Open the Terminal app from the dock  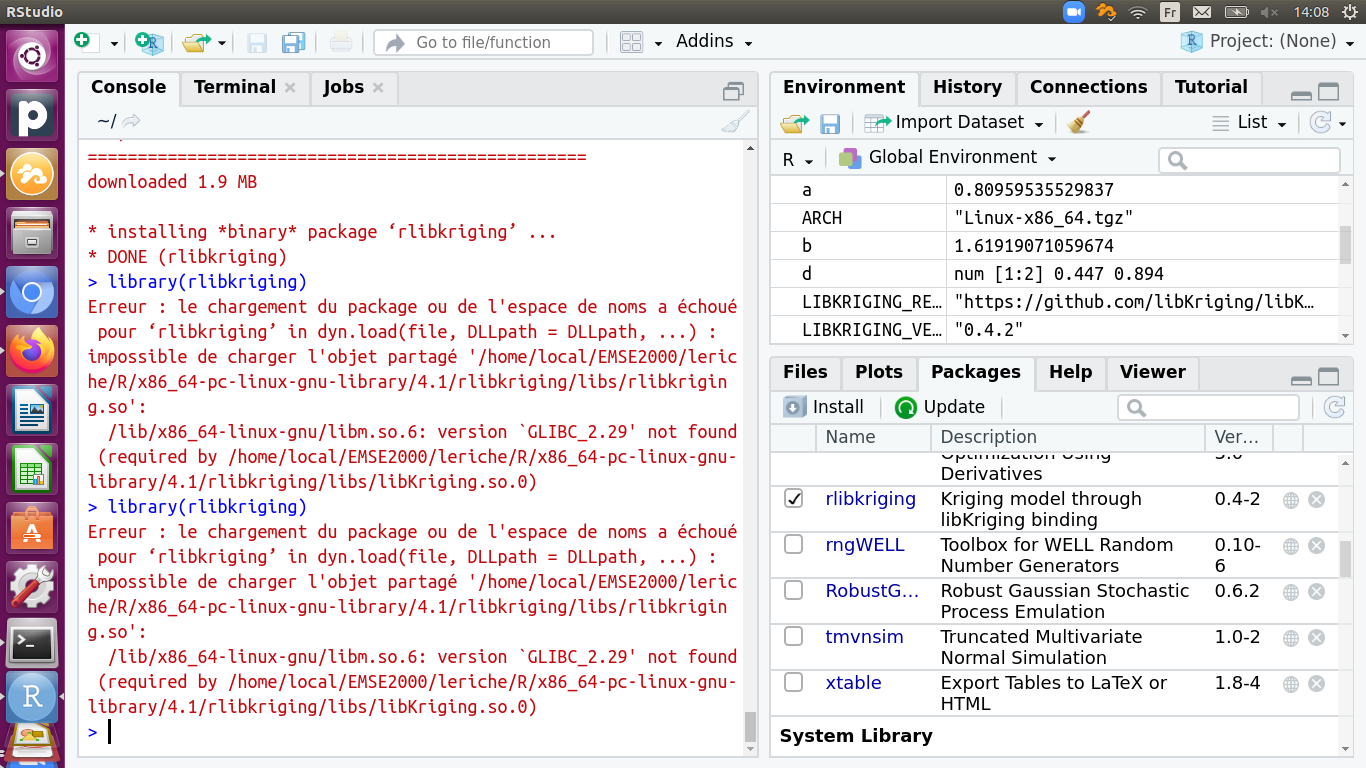(x=32, y=644)
